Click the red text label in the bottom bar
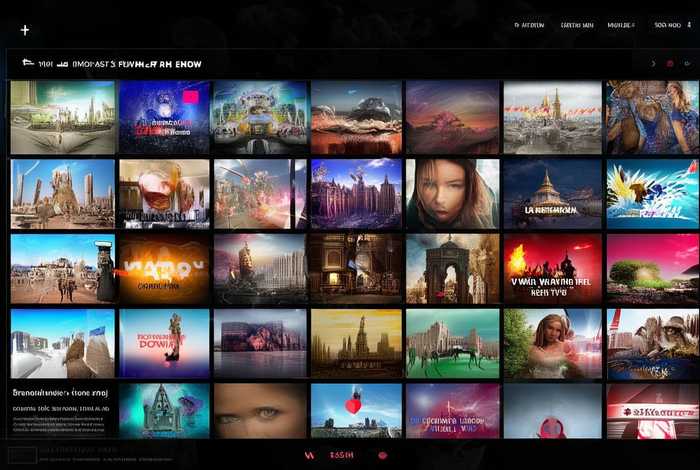 (342, 455)
